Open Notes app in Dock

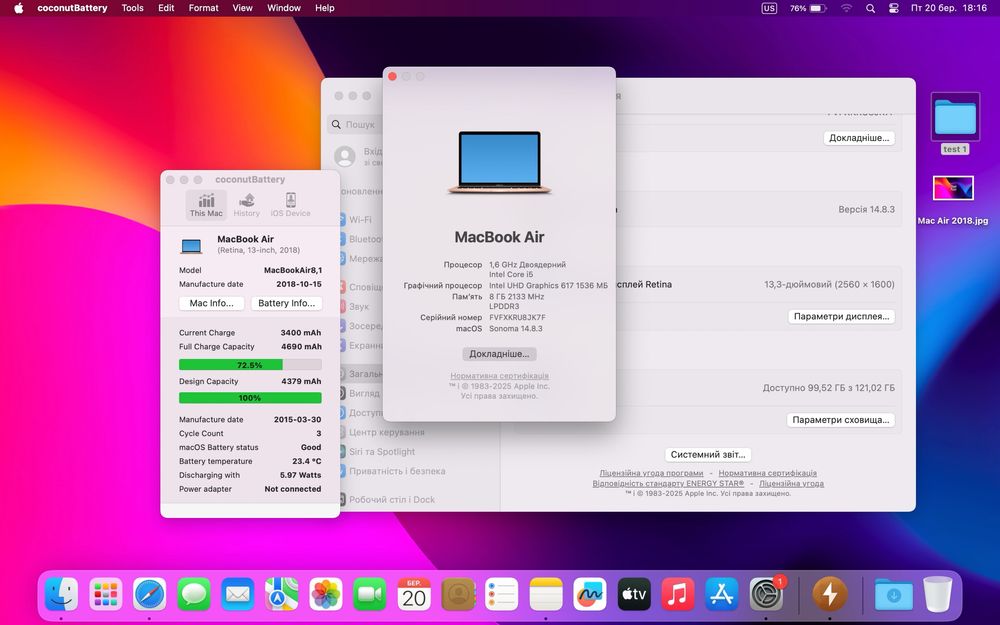pos(546,594)
